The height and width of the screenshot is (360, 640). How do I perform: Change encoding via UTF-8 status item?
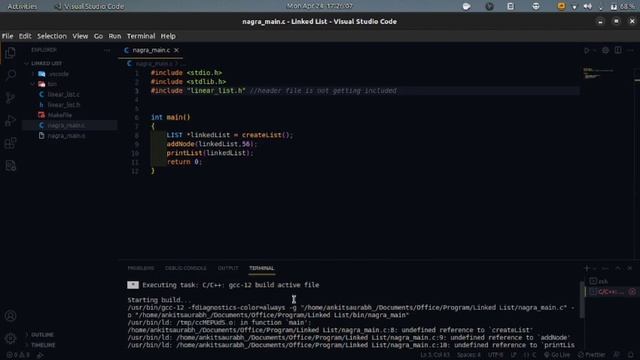(496, 355)
